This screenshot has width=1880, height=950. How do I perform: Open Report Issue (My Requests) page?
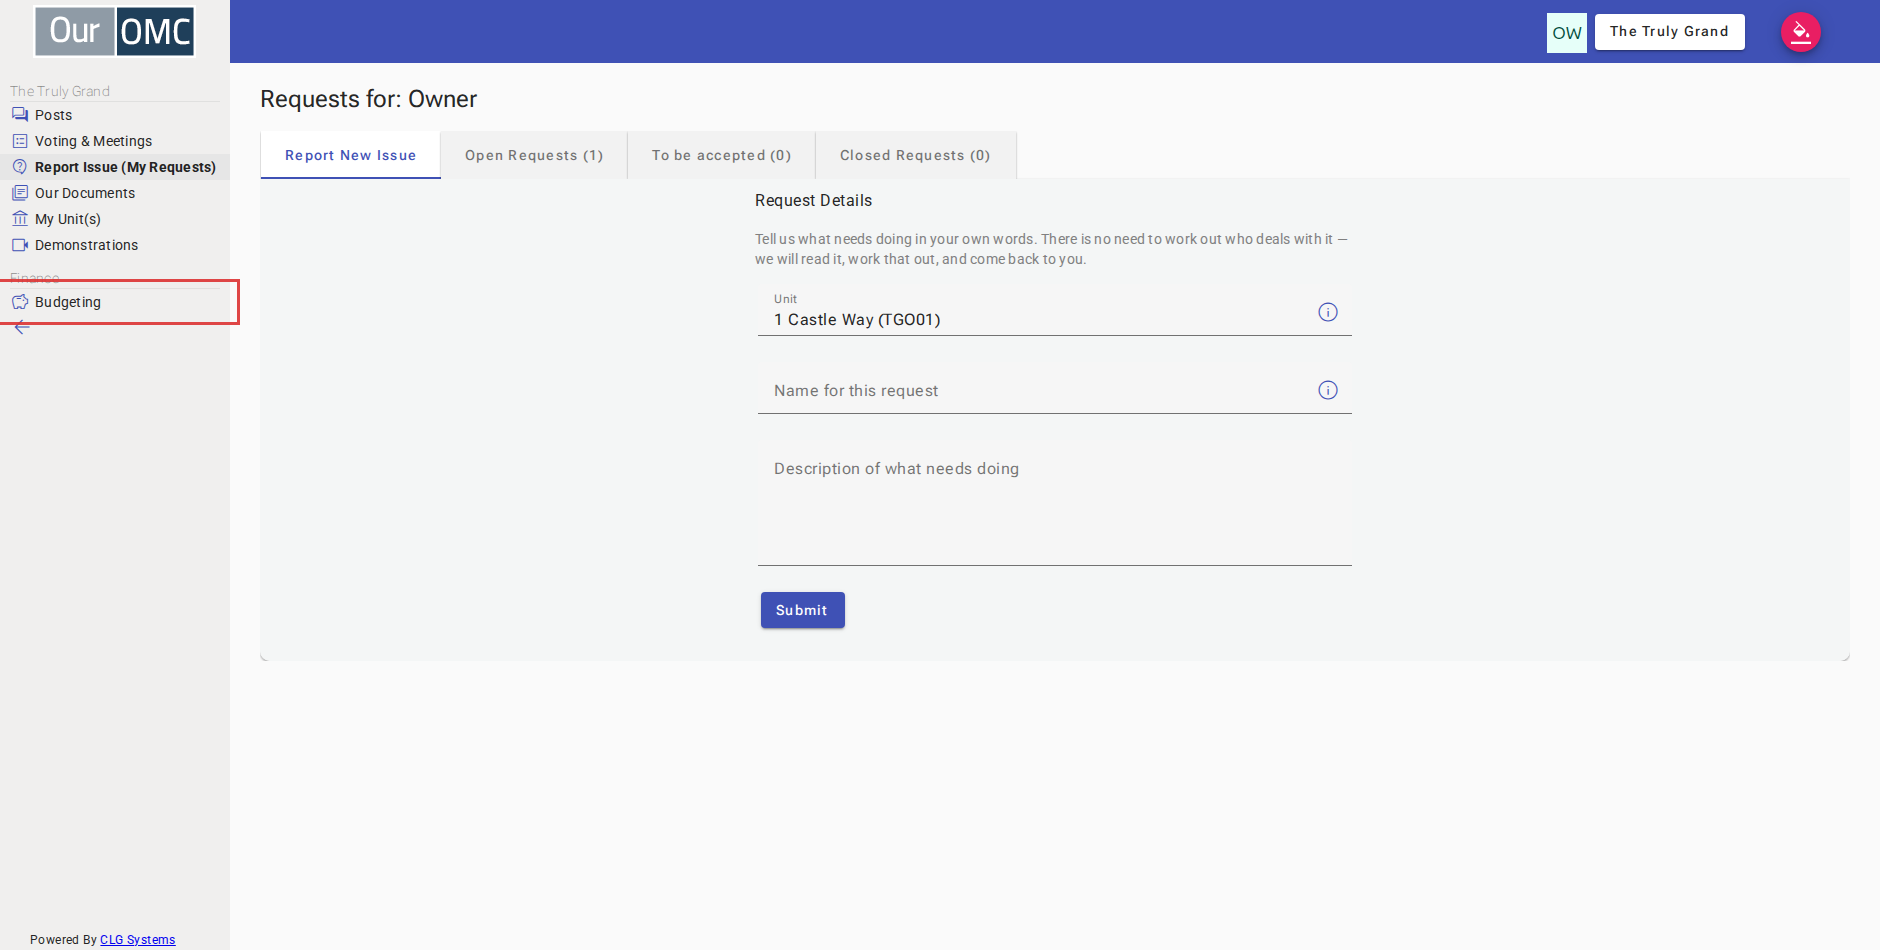pyautogui.click(x=115, y=167)
